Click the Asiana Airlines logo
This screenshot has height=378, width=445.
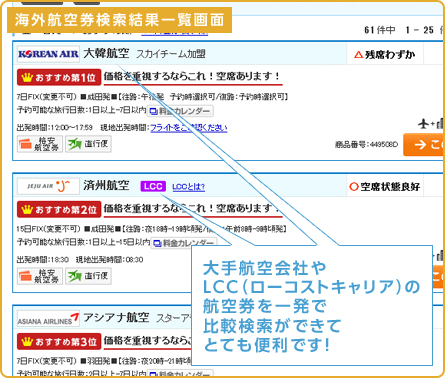[48, 319]
